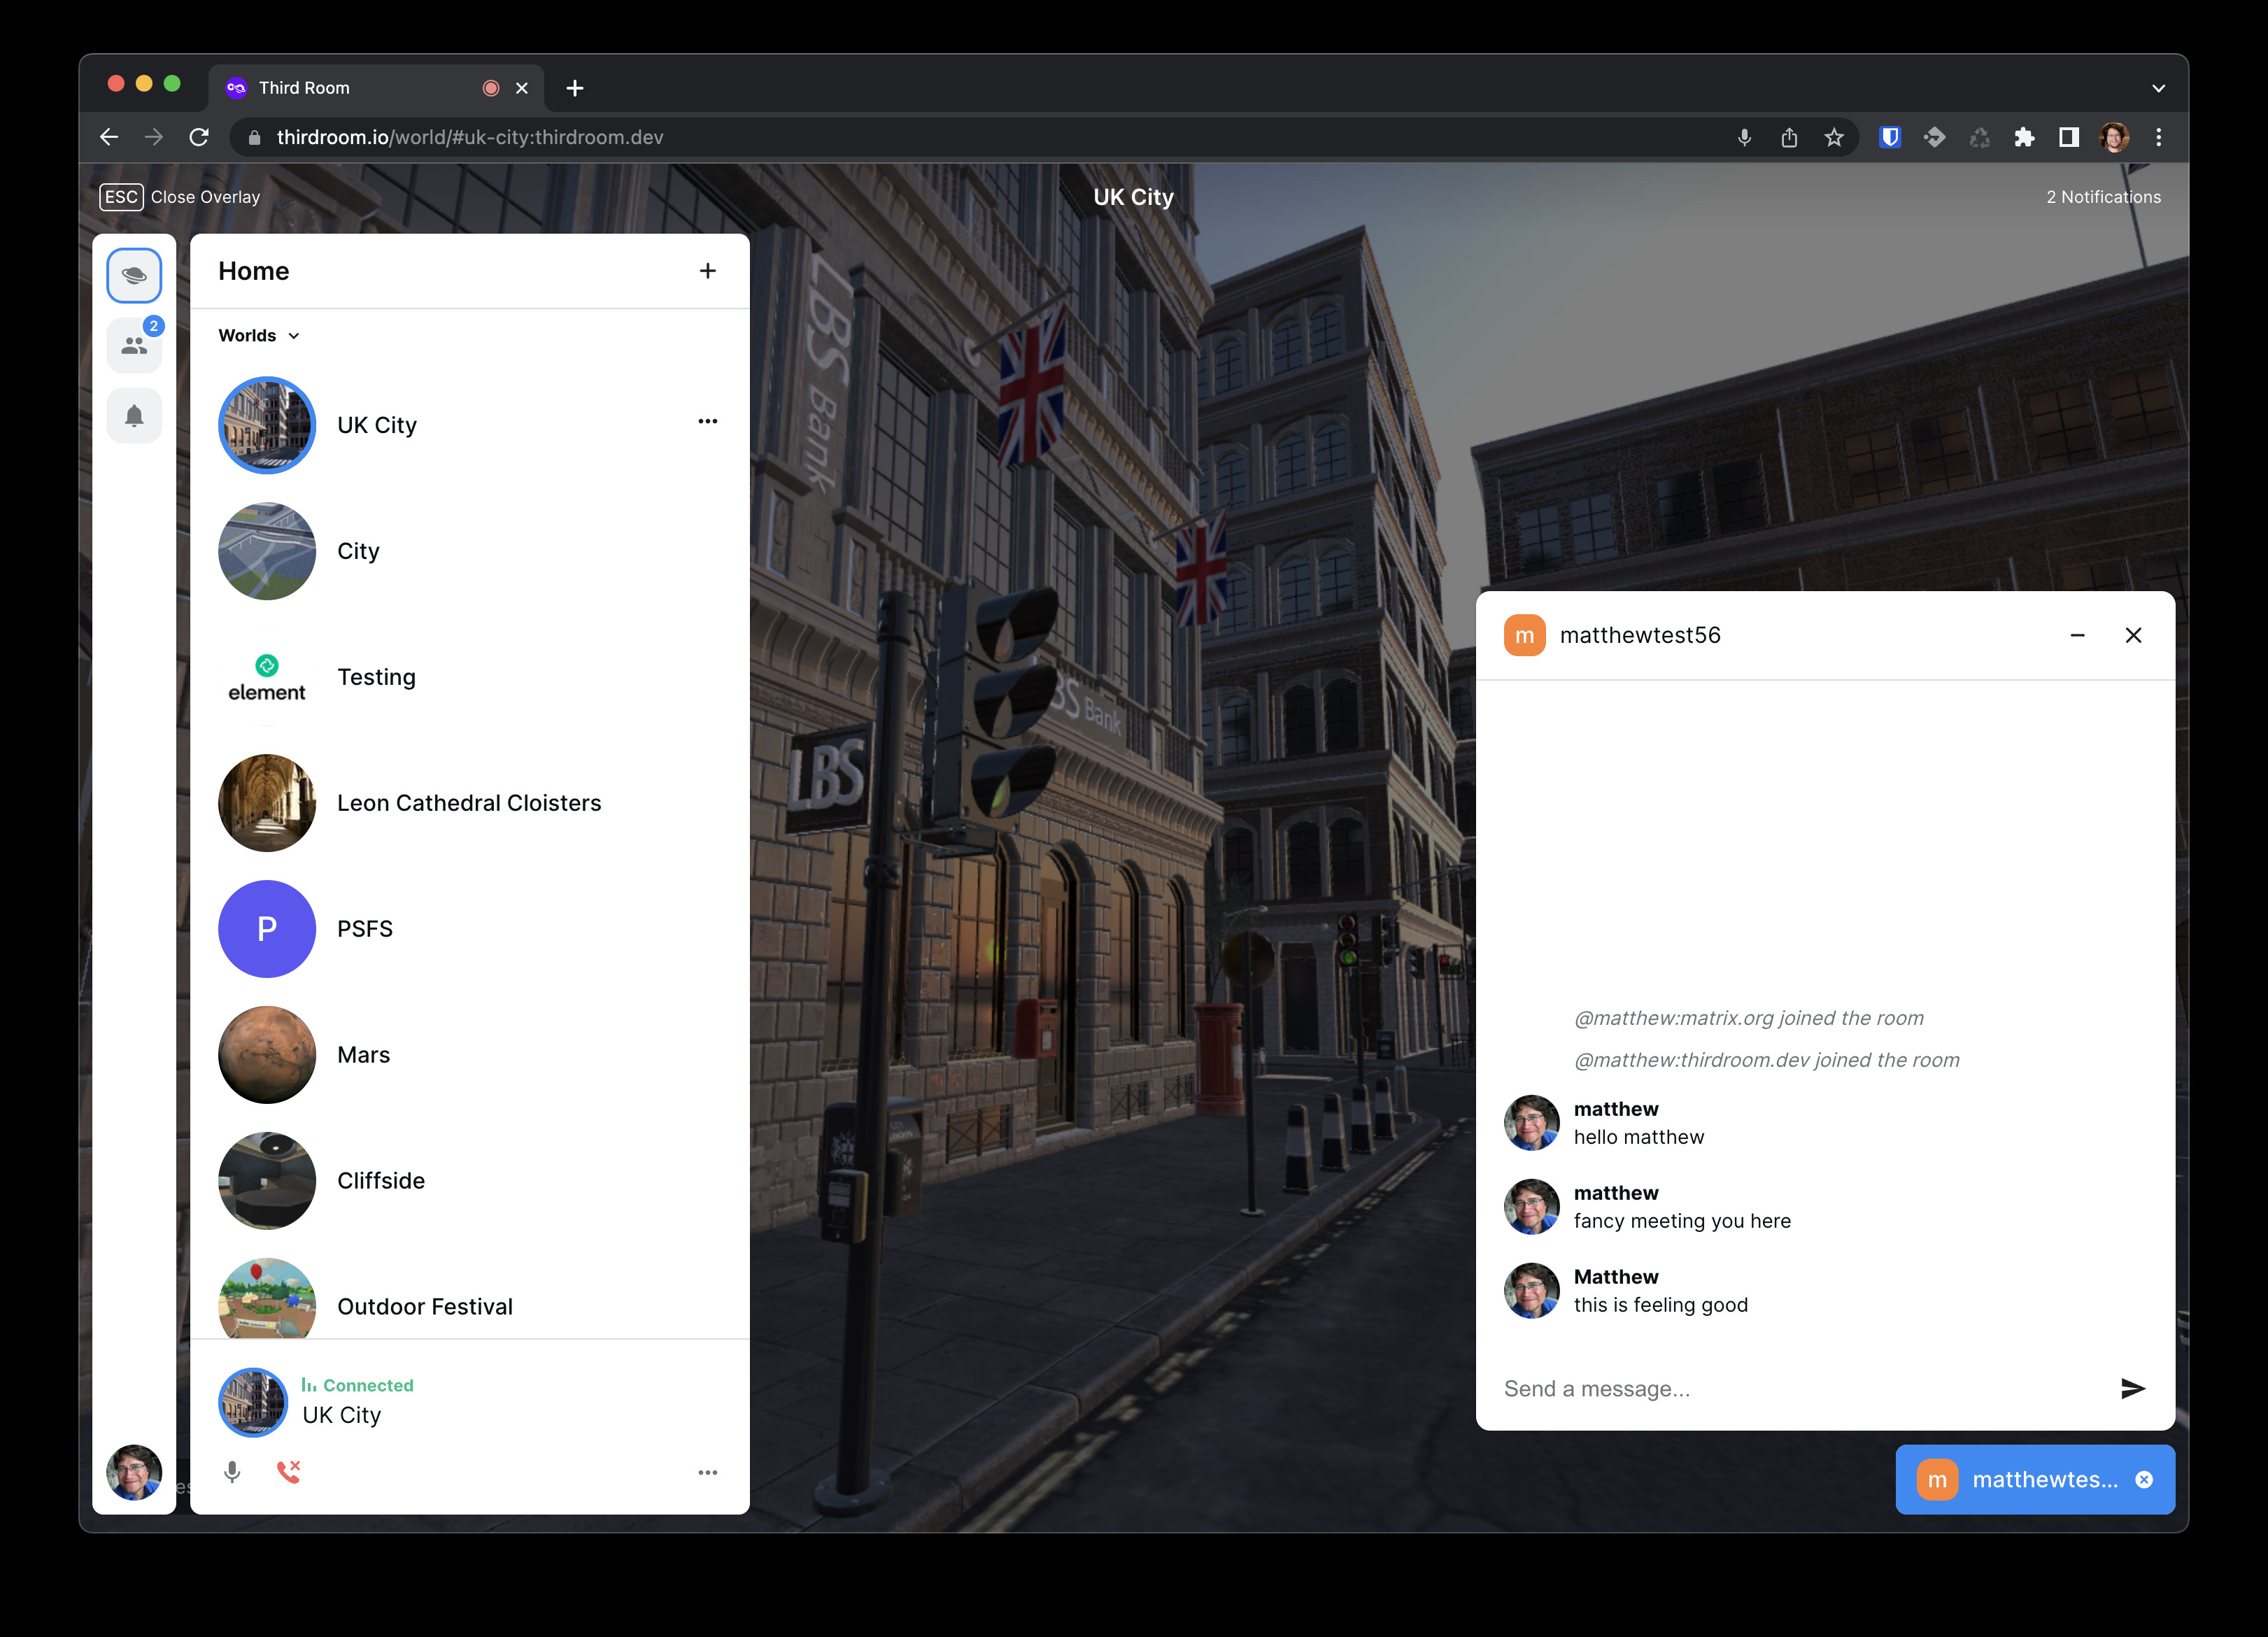This screenshot has width=2268, height=1637.
Task: Expand the Worlds dropdown
Action: [x=259, y=336]
